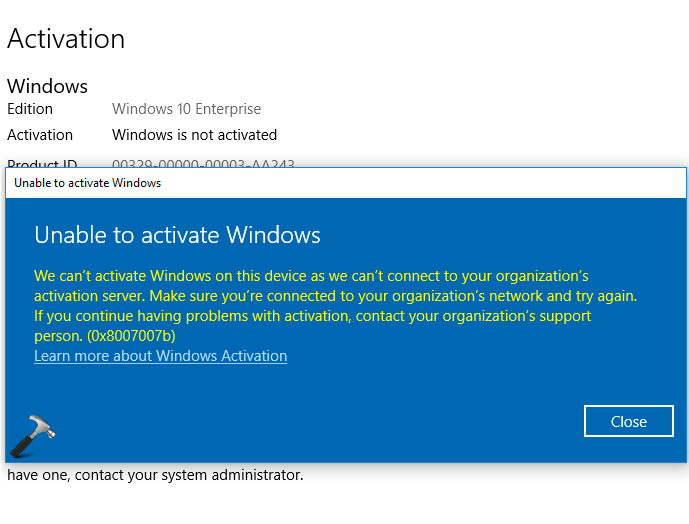Screen dimensions: 689x524
Task: Click the dialog title bar text
Action: coord(87,183)
